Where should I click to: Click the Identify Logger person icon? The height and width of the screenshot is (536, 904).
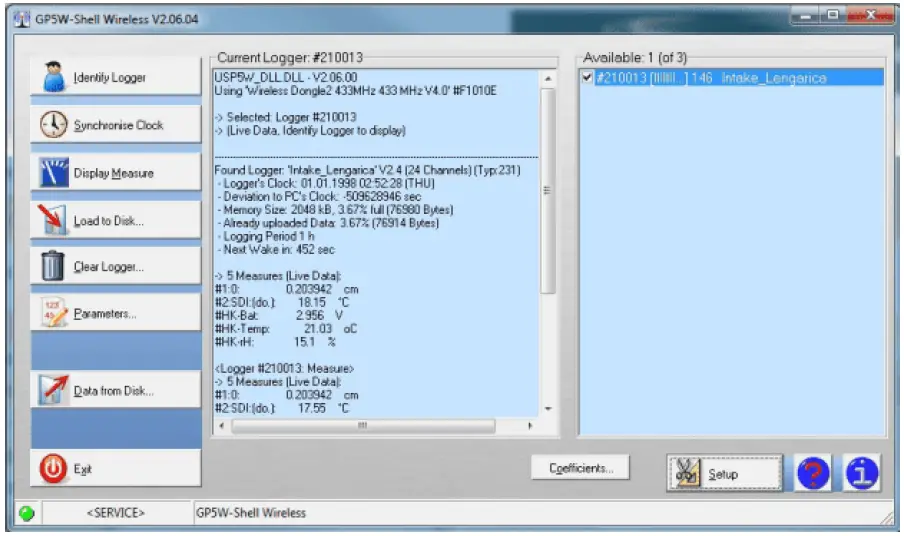click(x=54, y=77)
